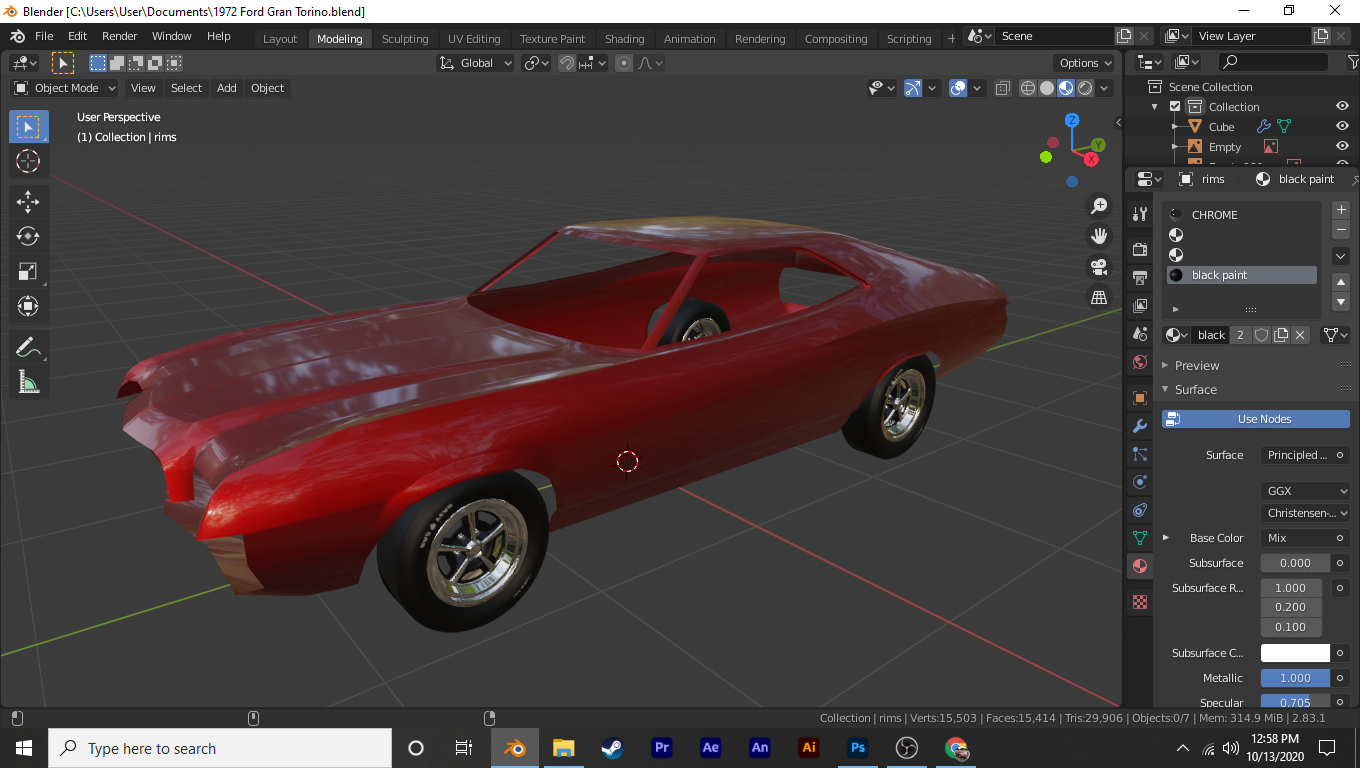This screenshot has width=1360, height=768.
Task: Click the pan hand icon in the viewport
Action: click(x=1099, y=236)
